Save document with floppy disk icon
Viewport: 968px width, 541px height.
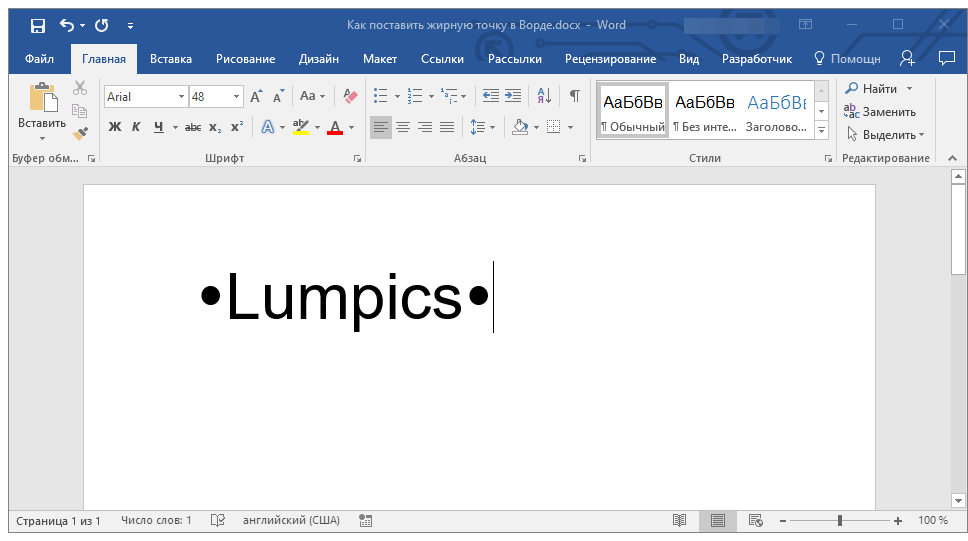[x=38, y=25]
